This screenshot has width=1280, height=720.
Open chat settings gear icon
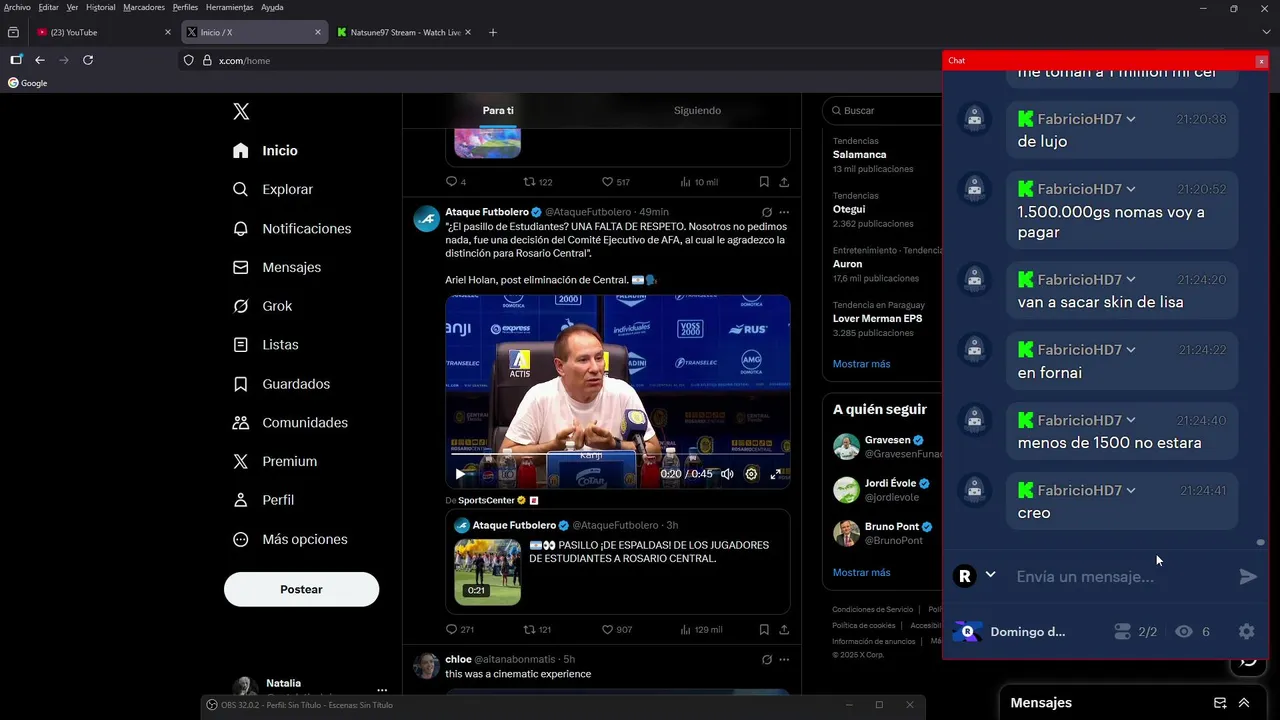click(1246, 632)
